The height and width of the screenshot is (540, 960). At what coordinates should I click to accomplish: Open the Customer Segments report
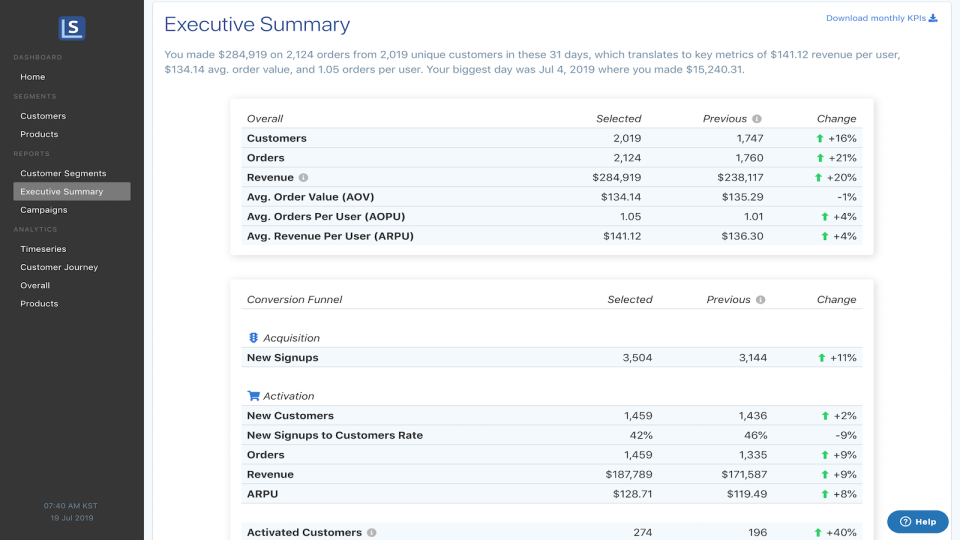tap(63, 173)
